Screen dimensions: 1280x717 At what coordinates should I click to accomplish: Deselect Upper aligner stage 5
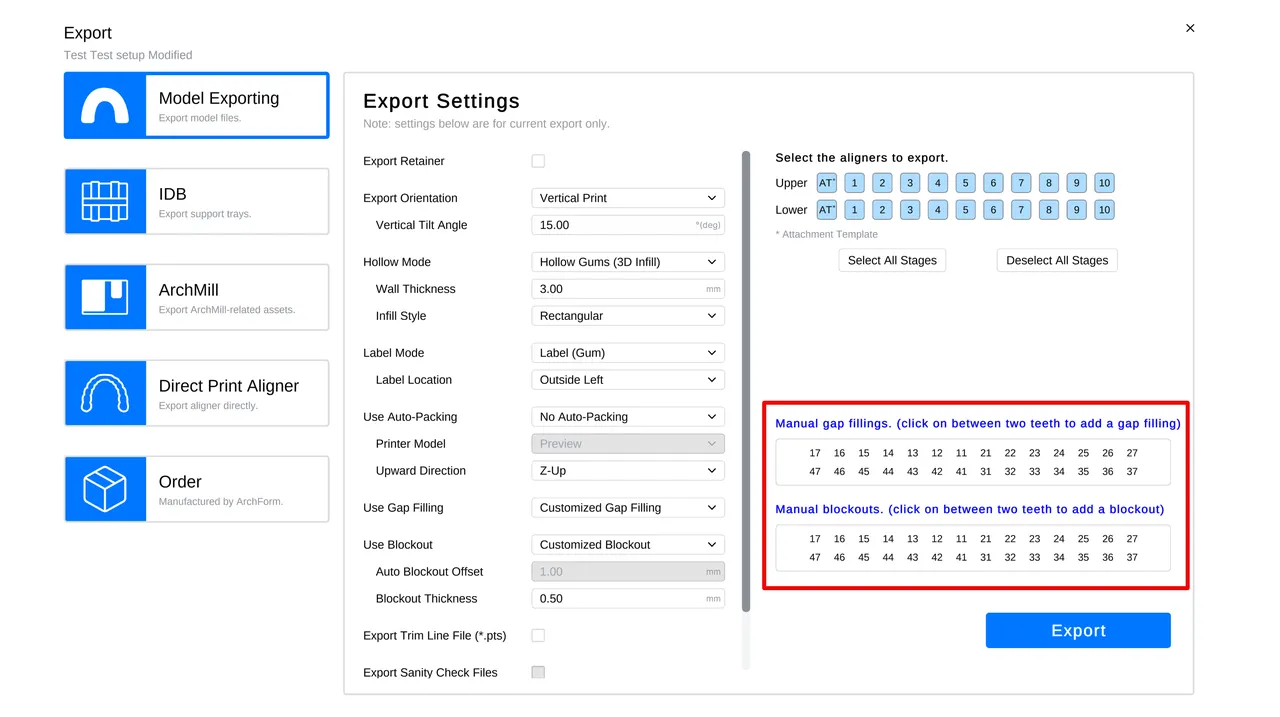(965, 183)
